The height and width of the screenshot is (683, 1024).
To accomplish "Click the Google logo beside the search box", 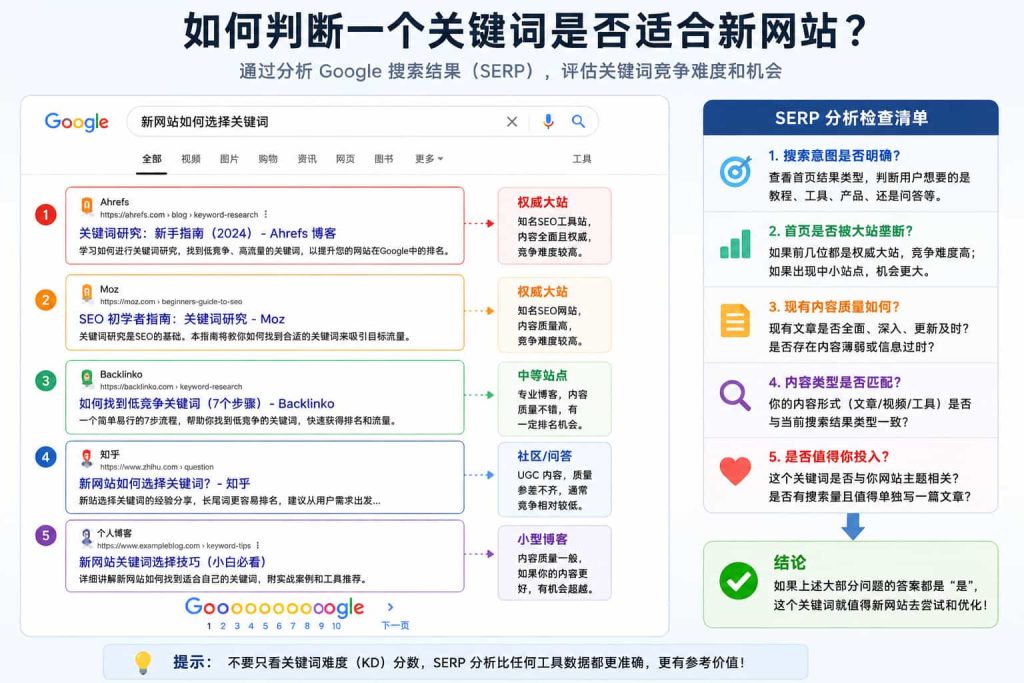I will pyautogui.click(x=76, y=121).
